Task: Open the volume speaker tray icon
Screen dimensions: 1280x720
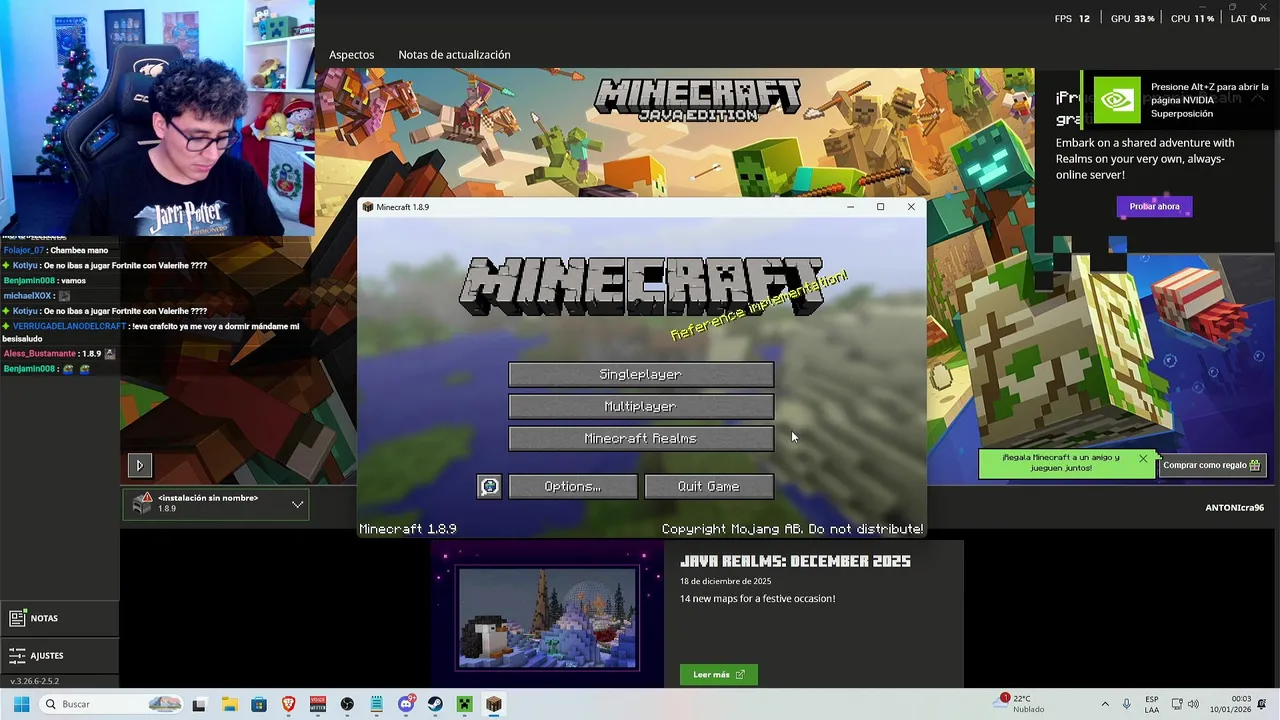Action: click(1194, 704)
